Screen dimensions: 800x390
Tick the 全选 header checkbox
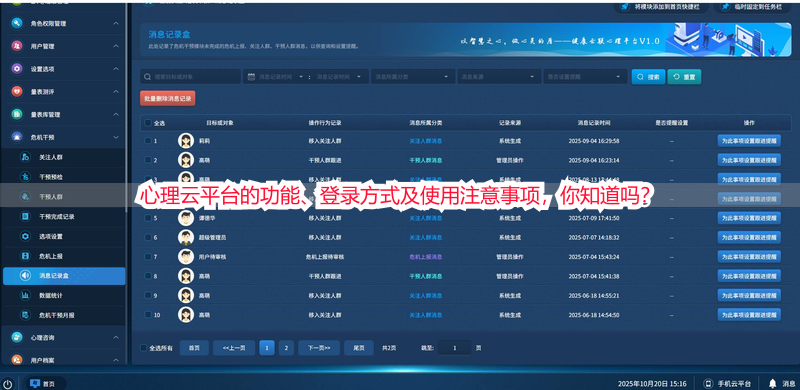click(x=148, y=123)
